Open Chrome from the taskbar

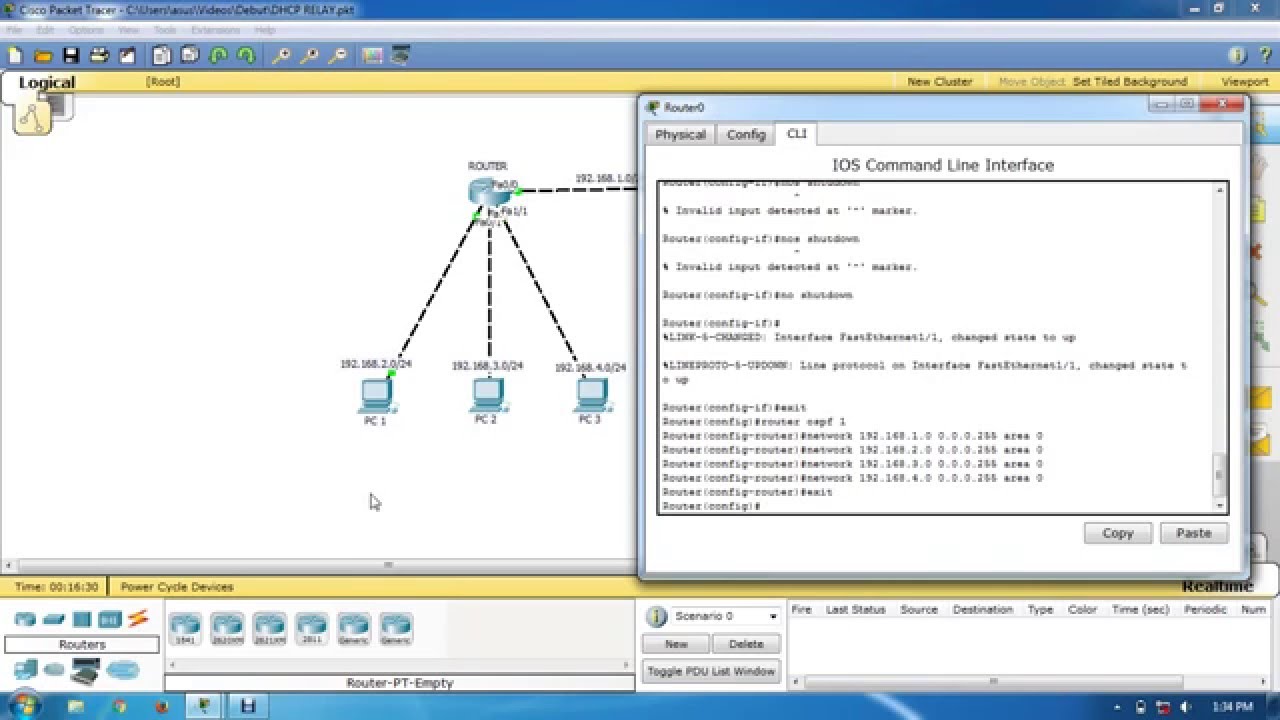(120, 706)
